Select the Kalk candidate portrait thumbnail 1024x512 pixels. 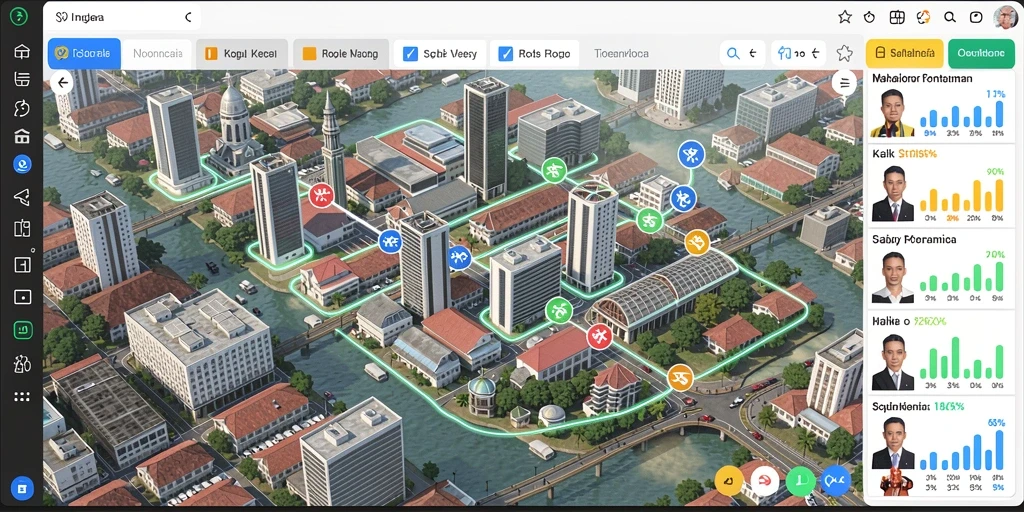[892, 193]
